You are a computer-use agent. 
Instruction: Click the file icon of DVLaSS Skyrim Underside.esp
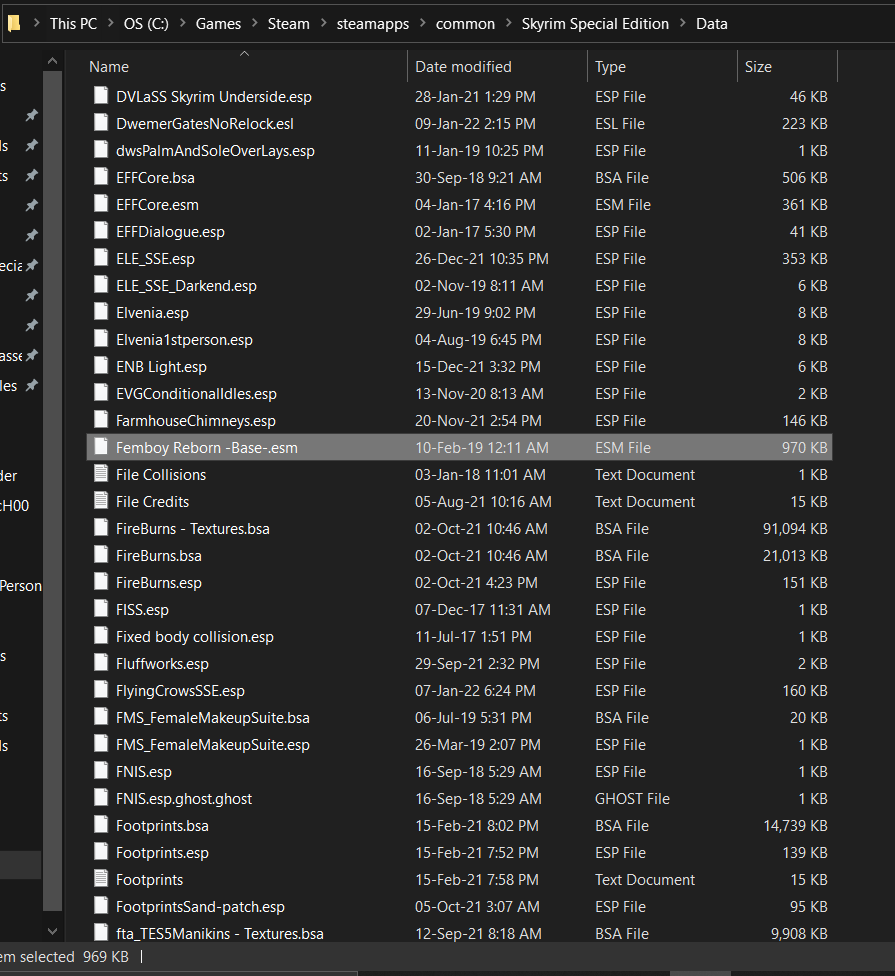(101, 95)
